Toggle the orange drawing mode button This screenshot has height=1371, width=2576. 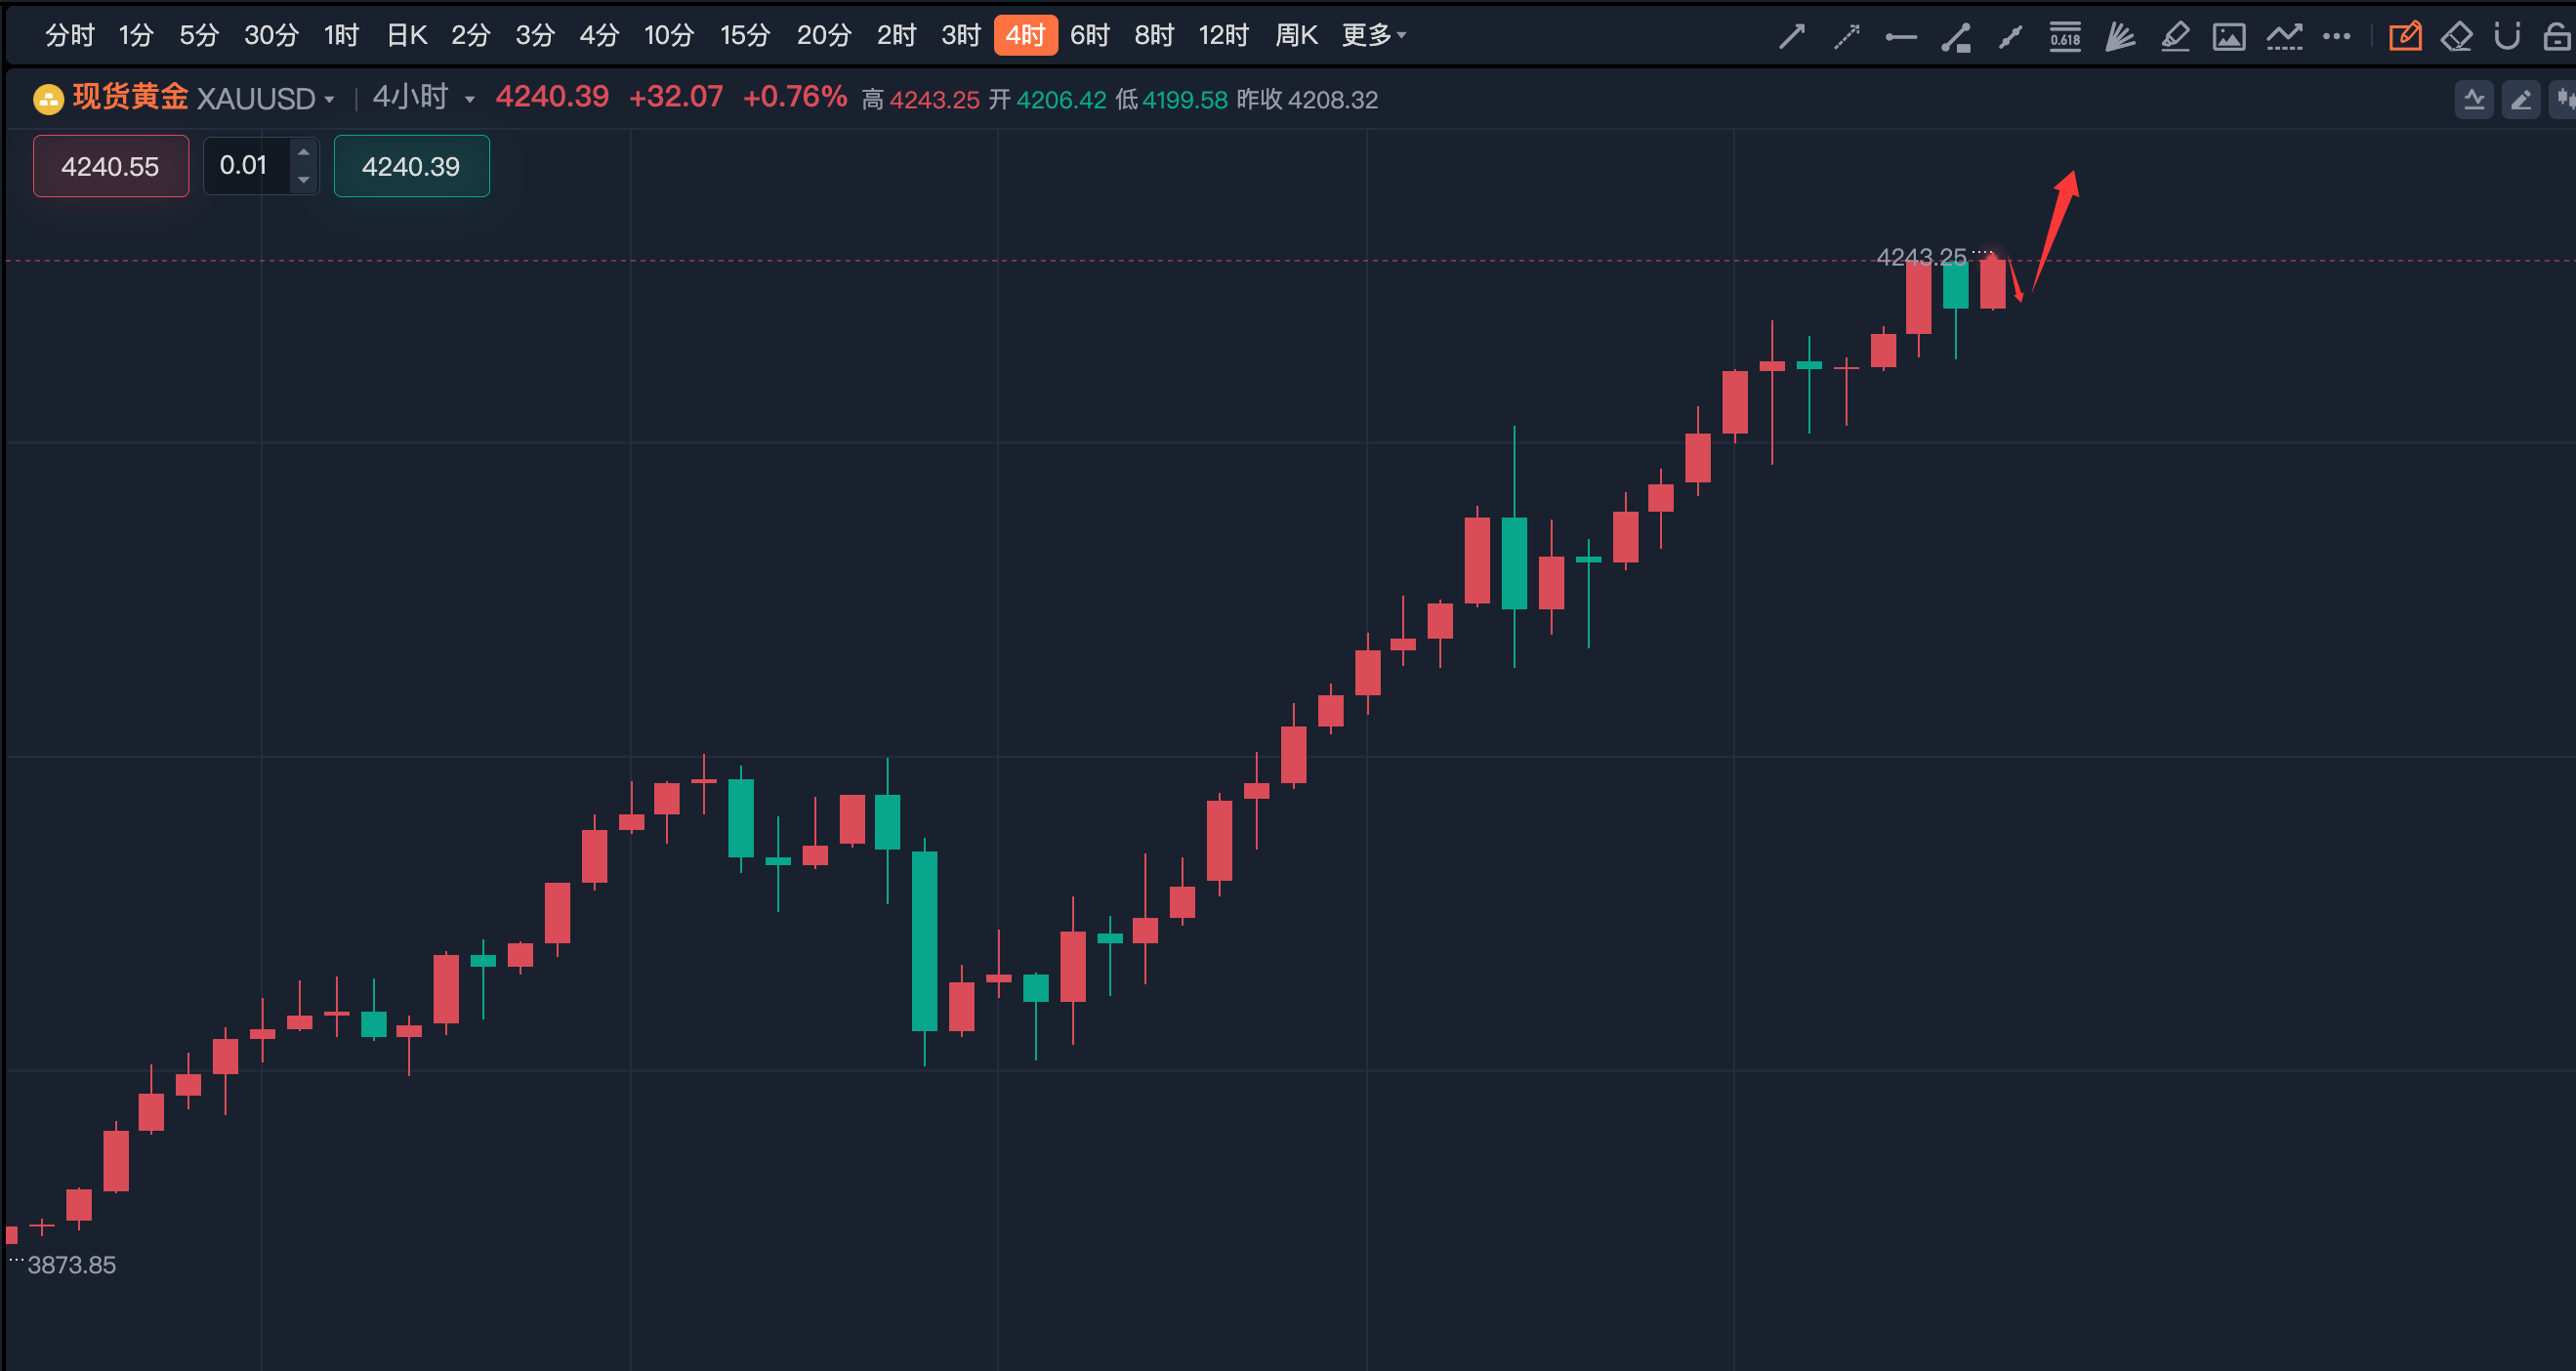2405,37
